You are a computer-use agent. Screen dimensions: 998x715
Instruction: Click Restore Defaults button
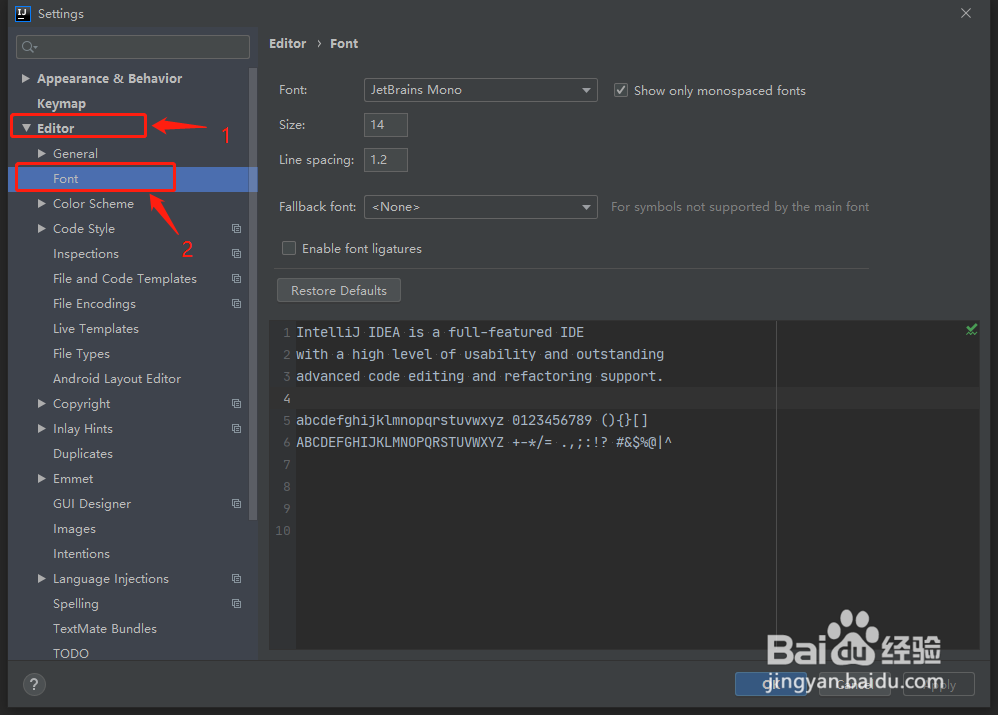point(339,290)
